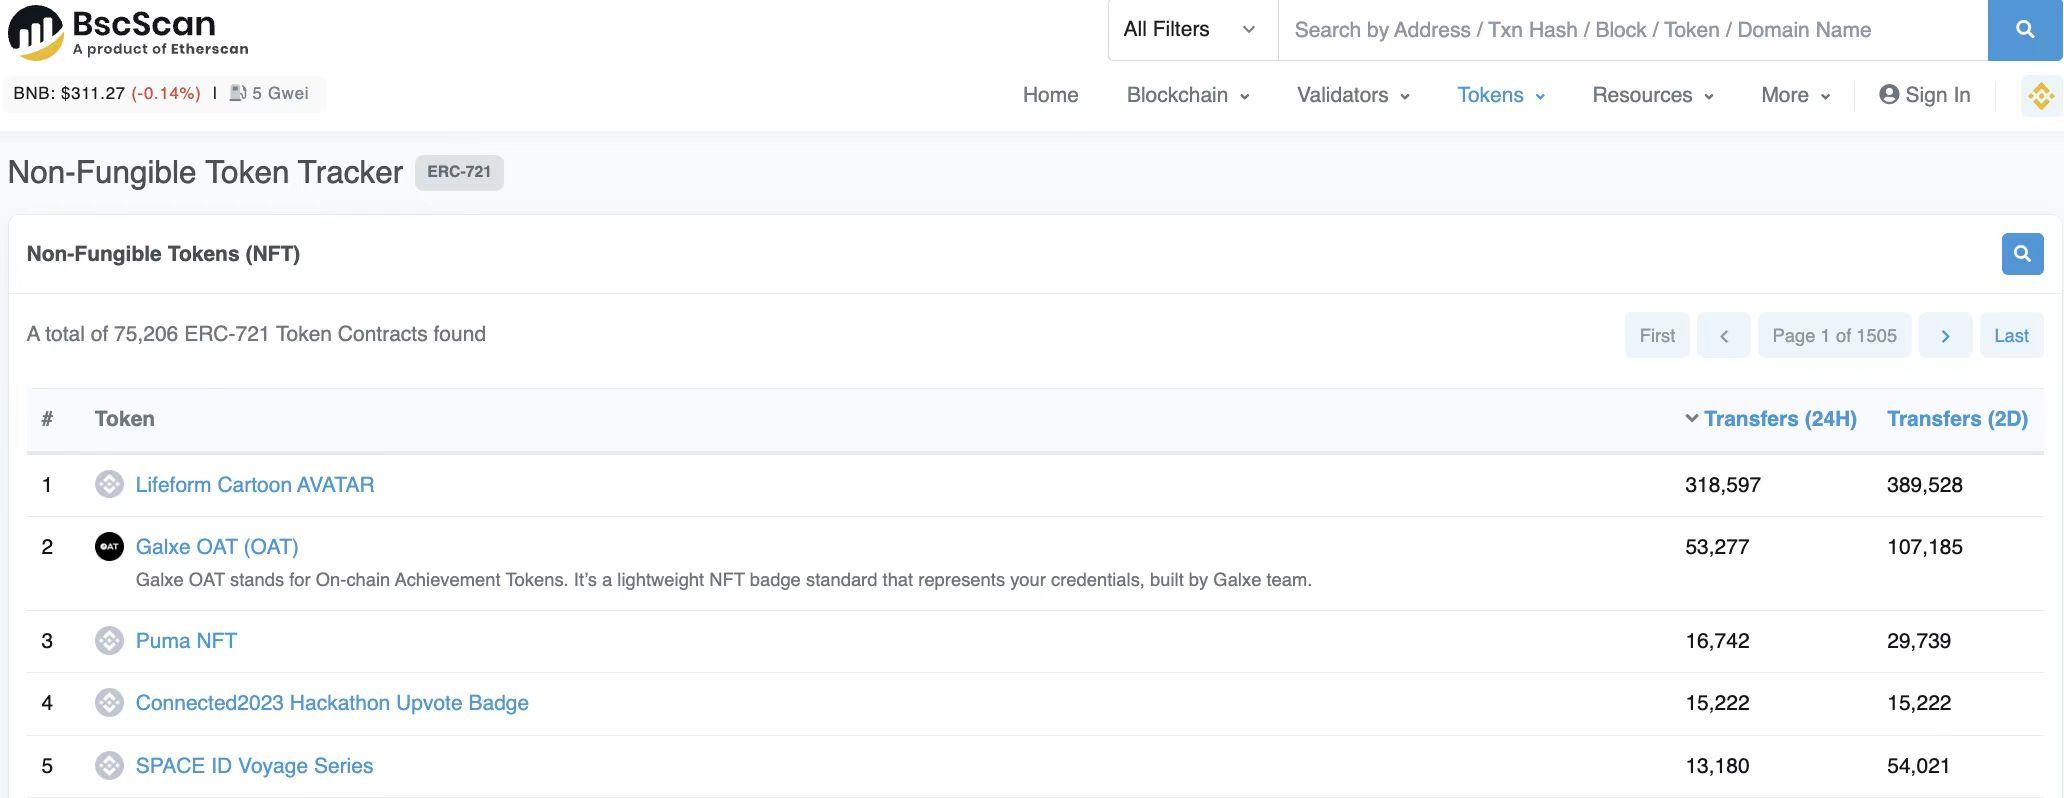Click the blue search button in header
Screen dimensions: 2064x798
click(2024, 30)
